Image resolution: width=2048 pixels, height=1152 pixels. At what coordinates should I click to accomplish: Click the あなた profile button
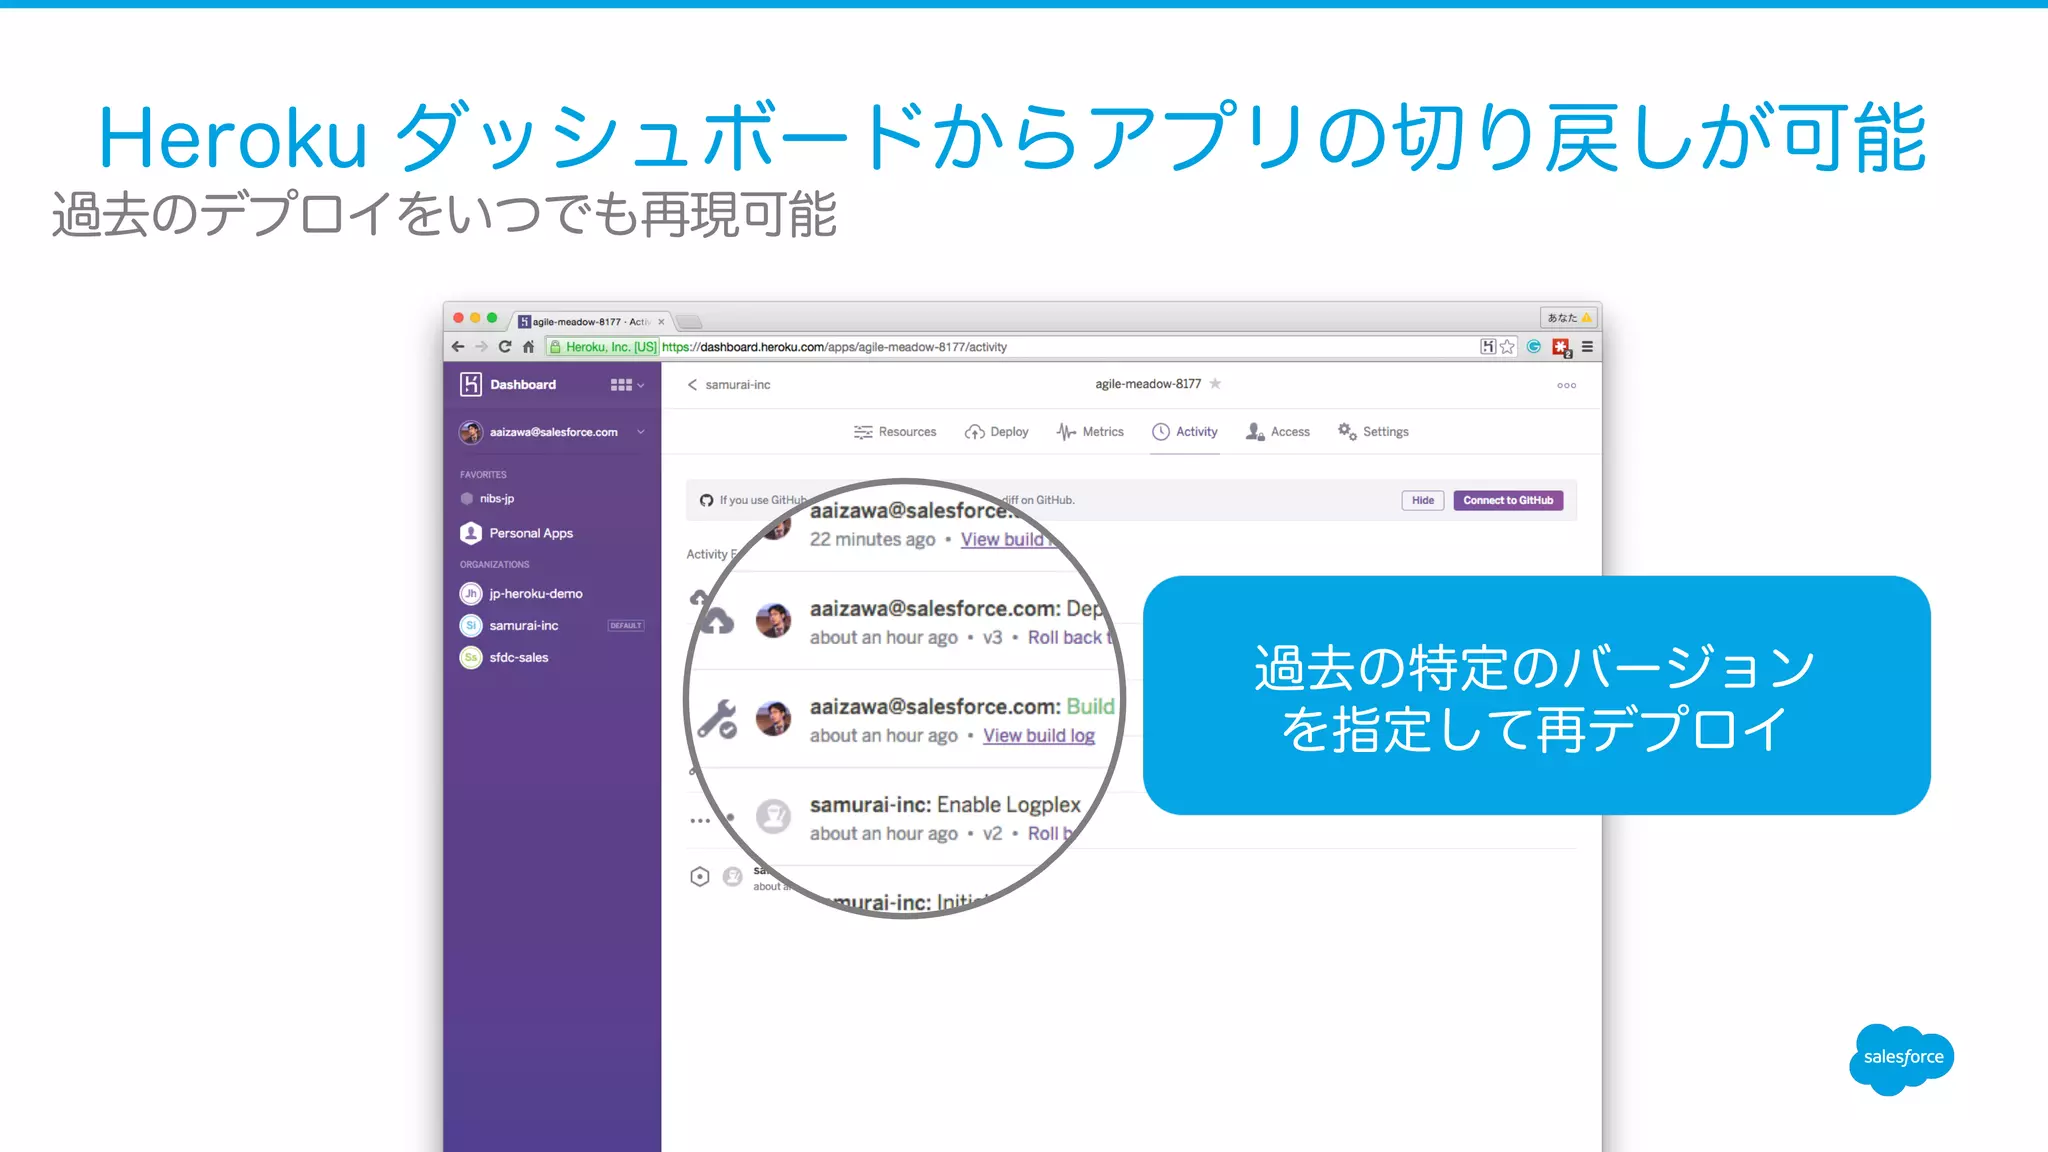pyautogui.click(x=1568, y=318)
